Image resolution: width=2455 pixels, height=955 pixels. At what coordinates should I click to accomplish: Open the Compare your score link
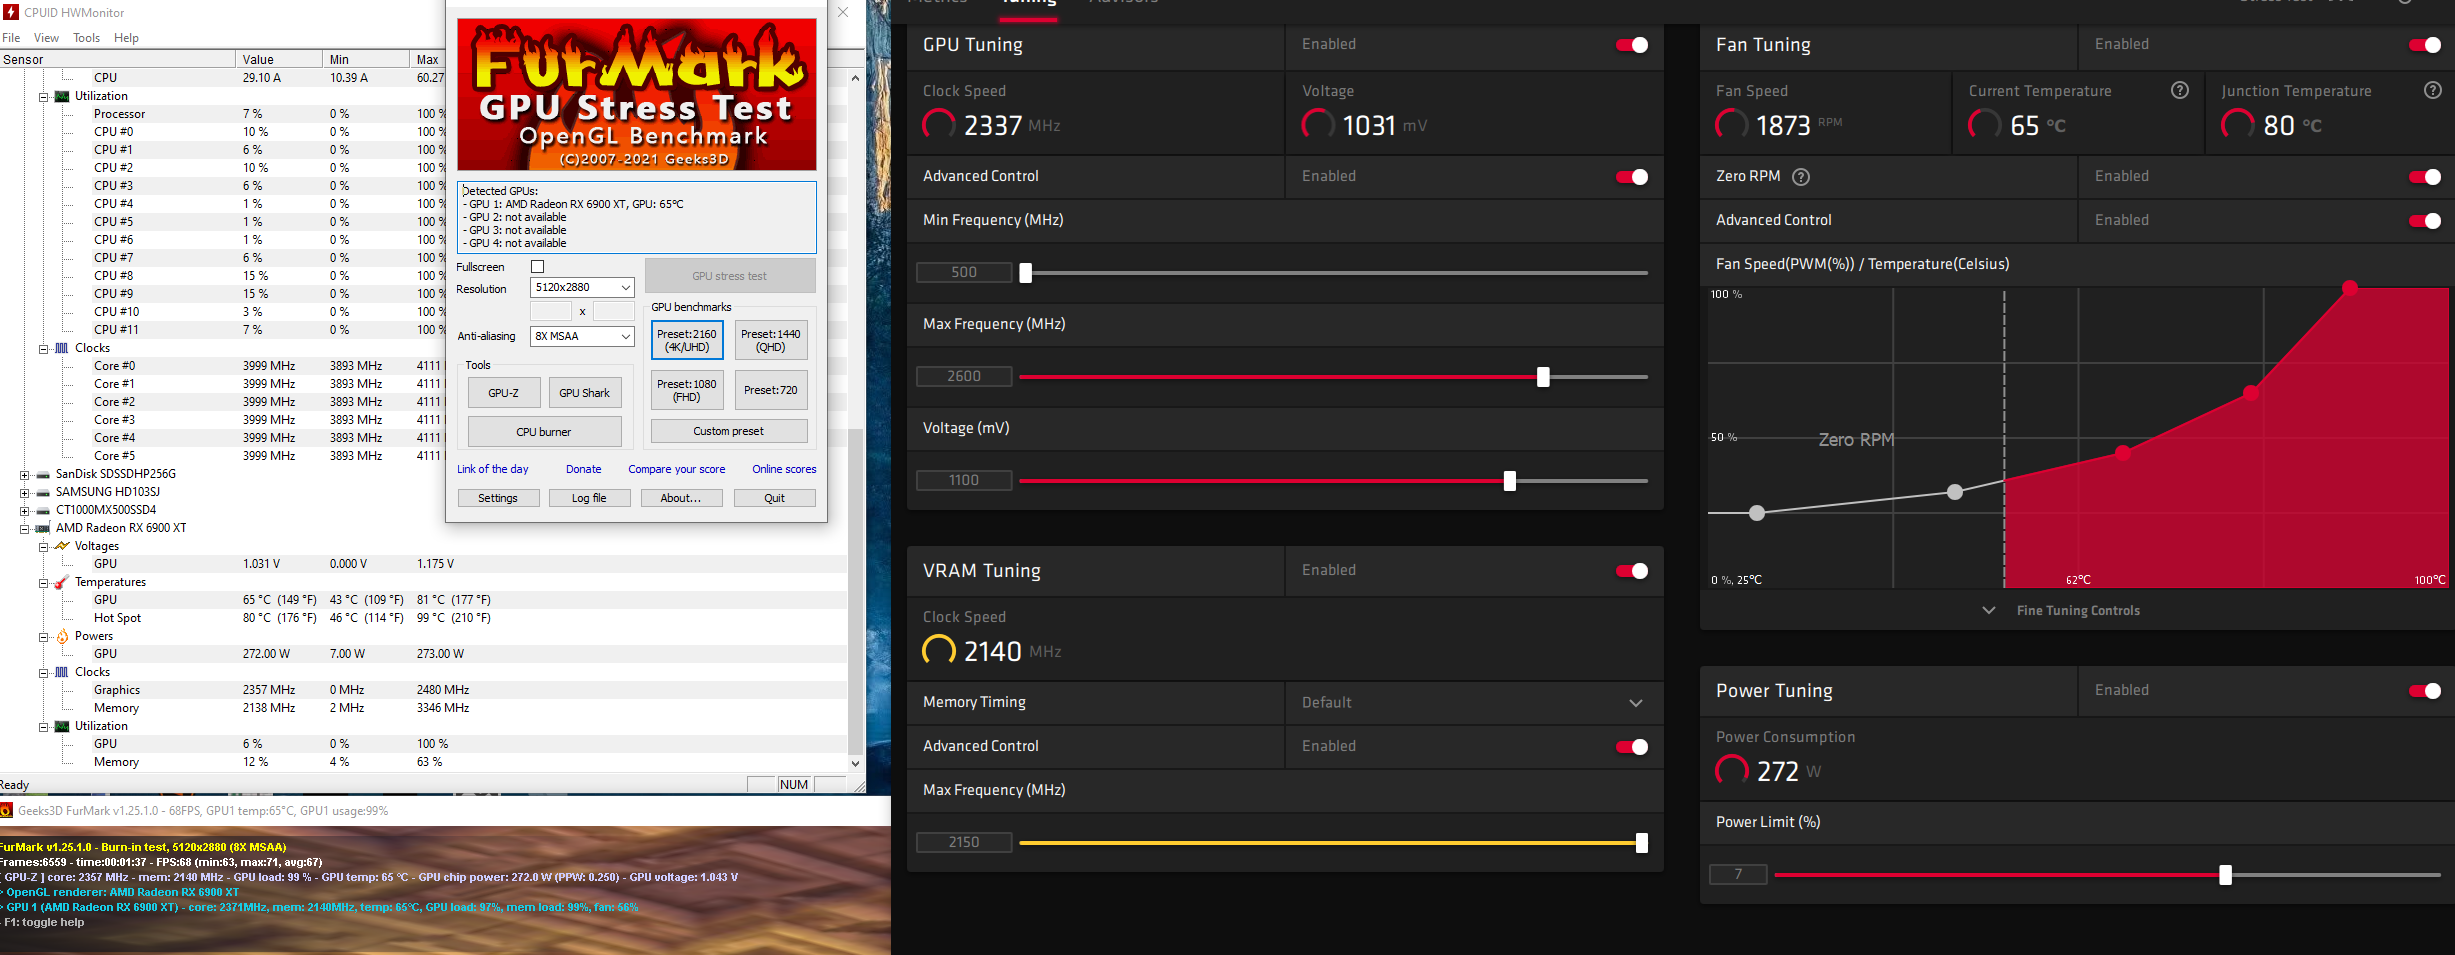[677, 469]
